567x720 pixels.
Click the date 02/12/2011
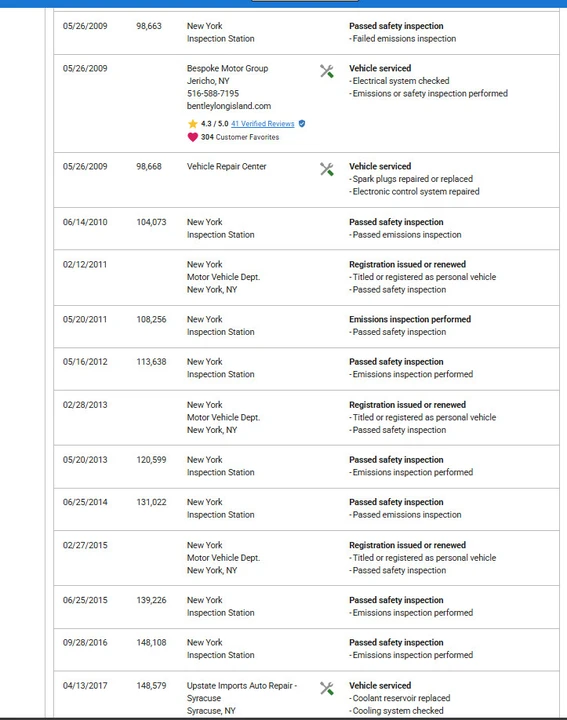[x=85, y=264]
